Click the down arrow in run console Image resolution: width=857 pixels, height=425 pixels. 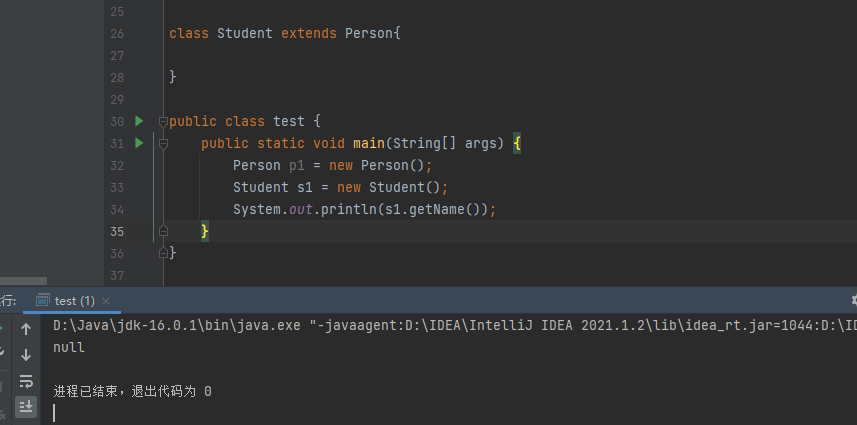pyautogui.click(x=26, y=355)
